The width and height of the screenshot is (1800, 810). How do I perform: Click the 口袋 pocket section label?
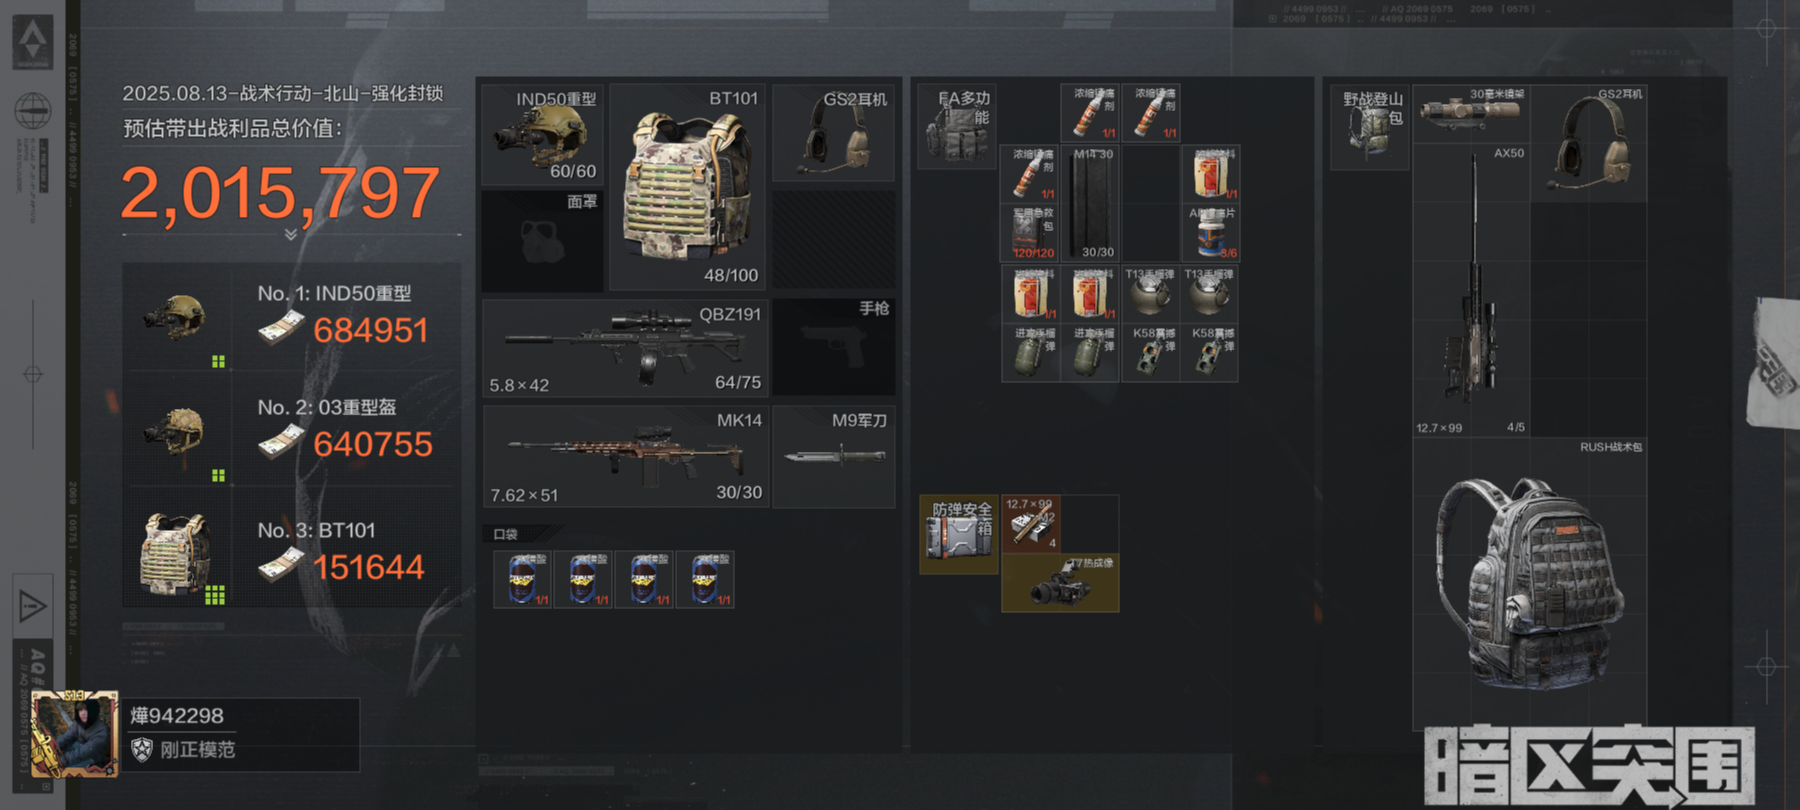pyautogui.click(x=506, y=534)
